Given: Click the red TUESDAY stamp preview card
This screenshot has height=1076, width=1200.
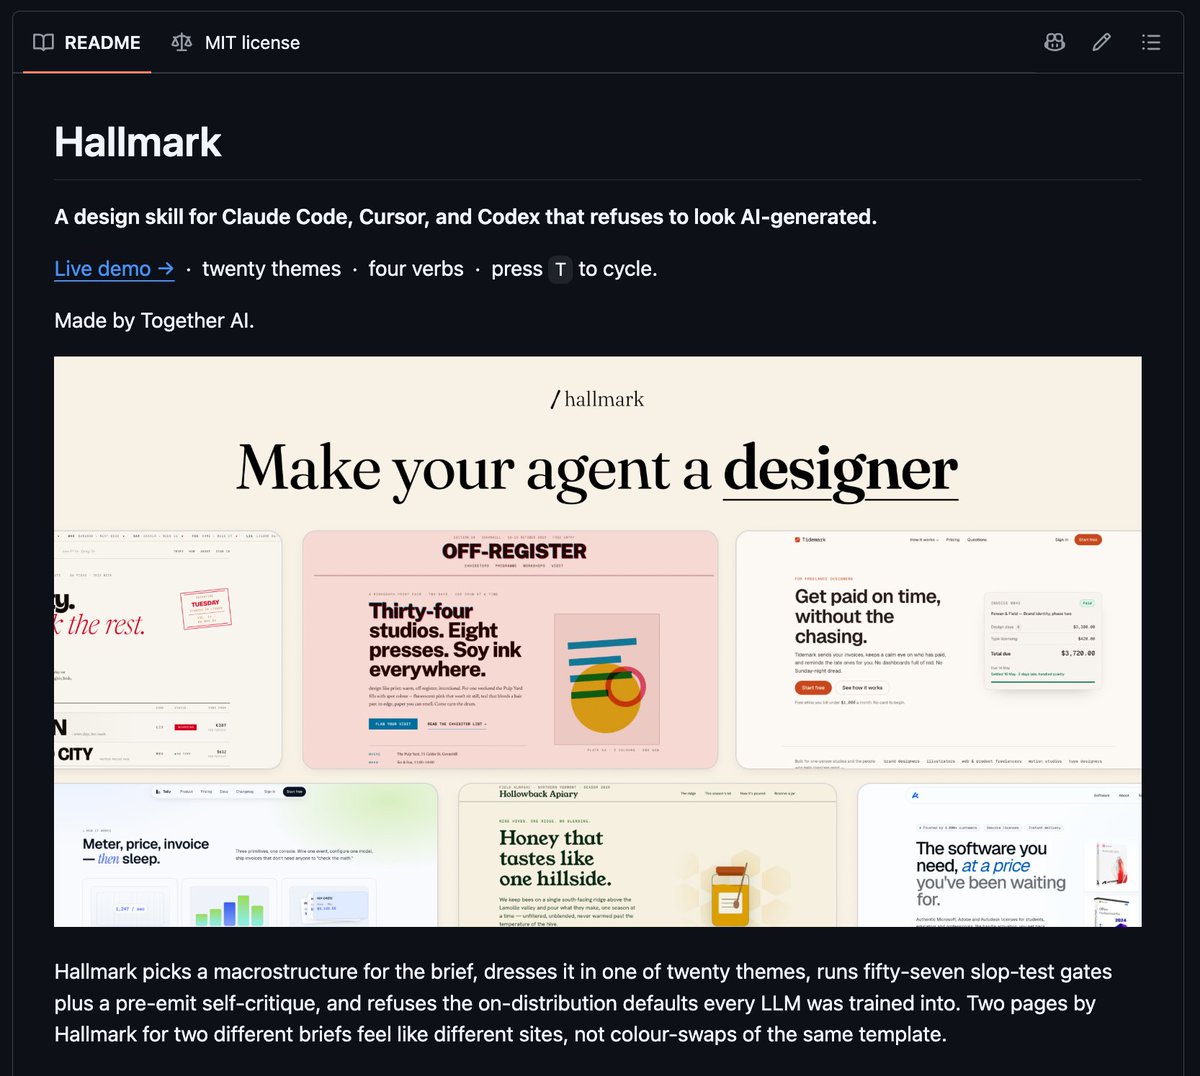Looking at the screenshot, I should click(168, 650).
